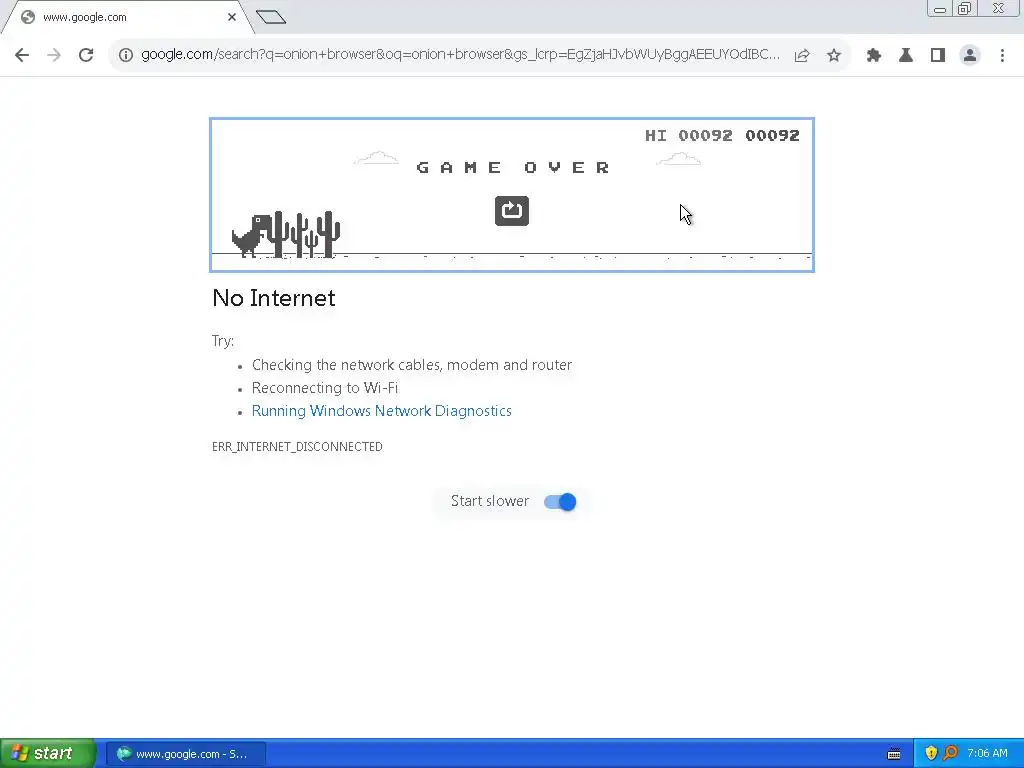Click the No Internet heading

[274, 298]
